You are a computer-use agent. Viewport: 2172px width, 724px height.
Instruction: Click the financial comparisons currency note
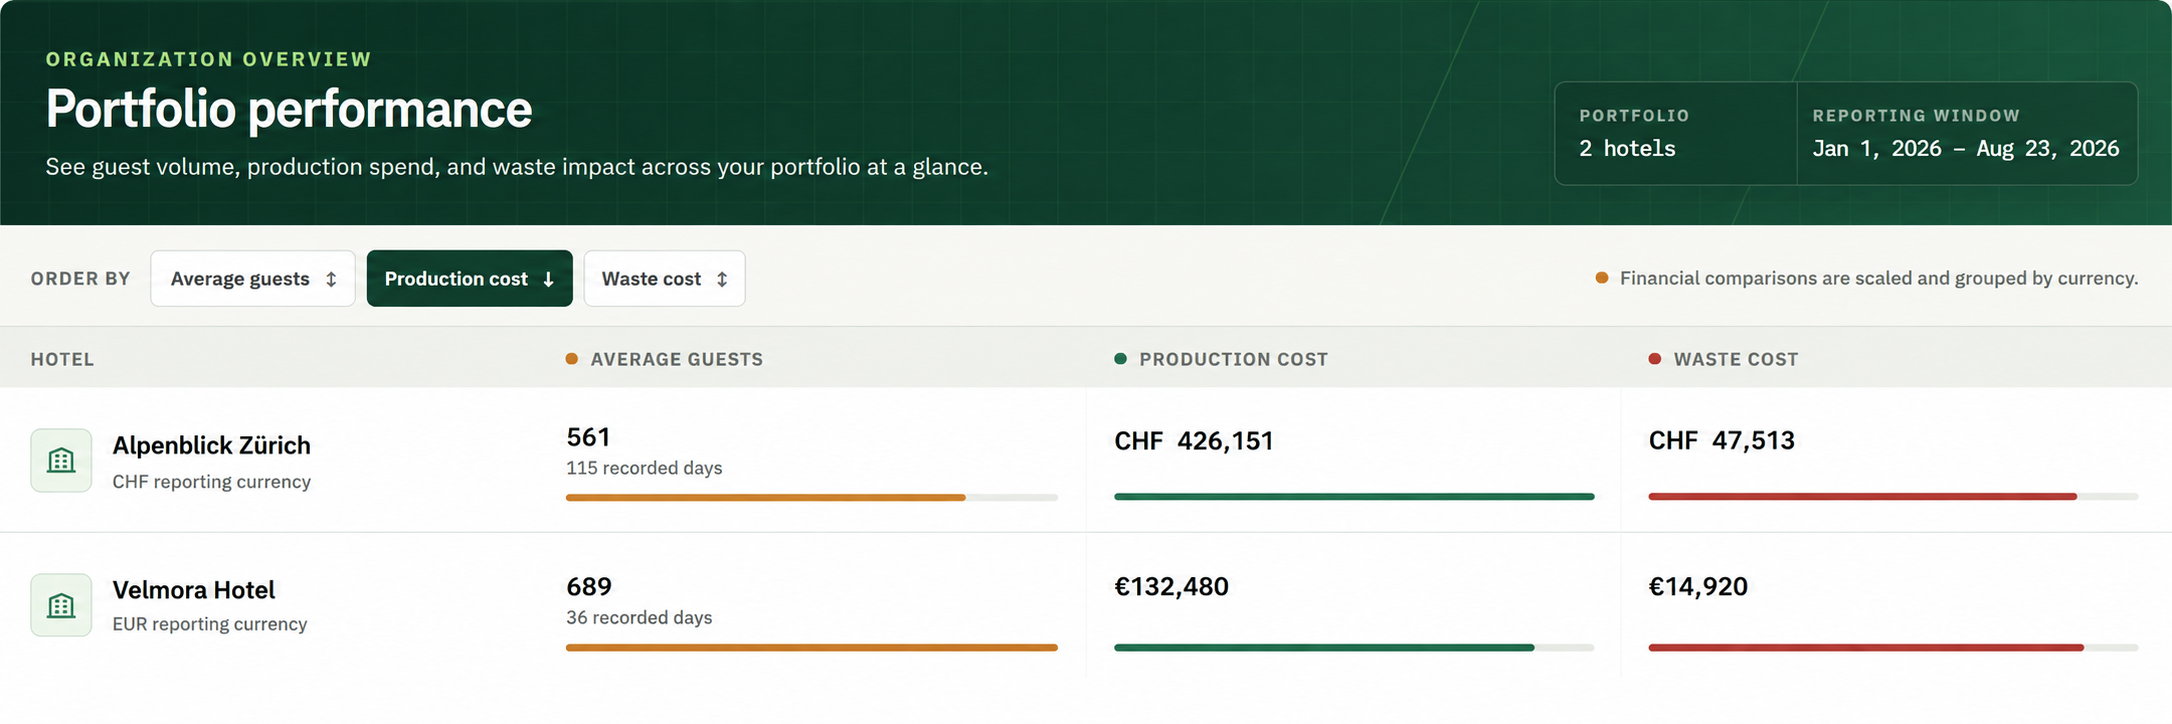click(1878, 278)
